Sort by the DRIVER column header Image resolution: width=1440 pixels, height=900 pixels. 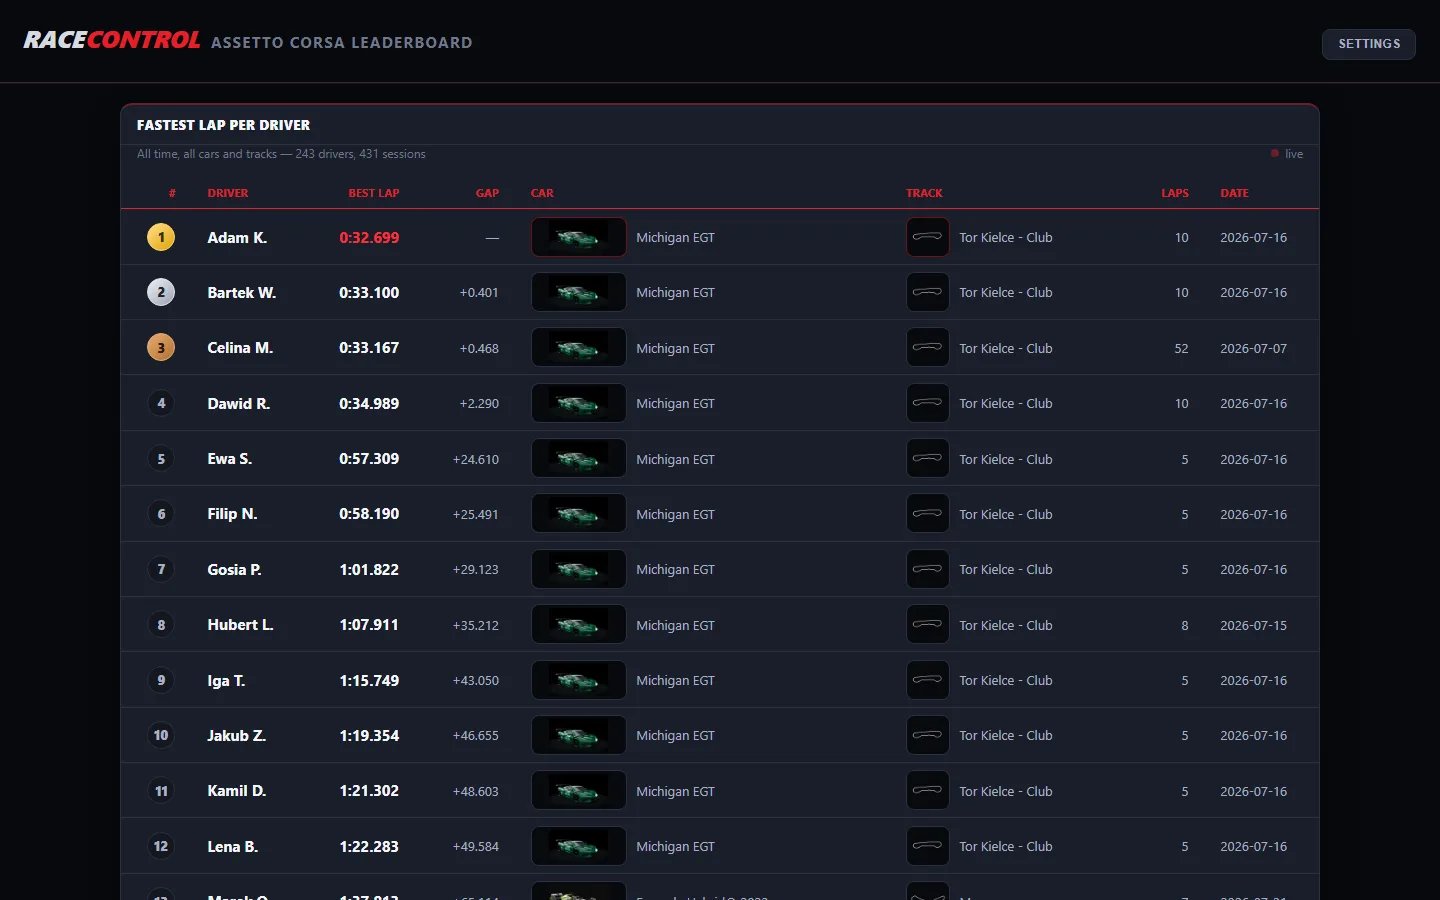point(228,193)
